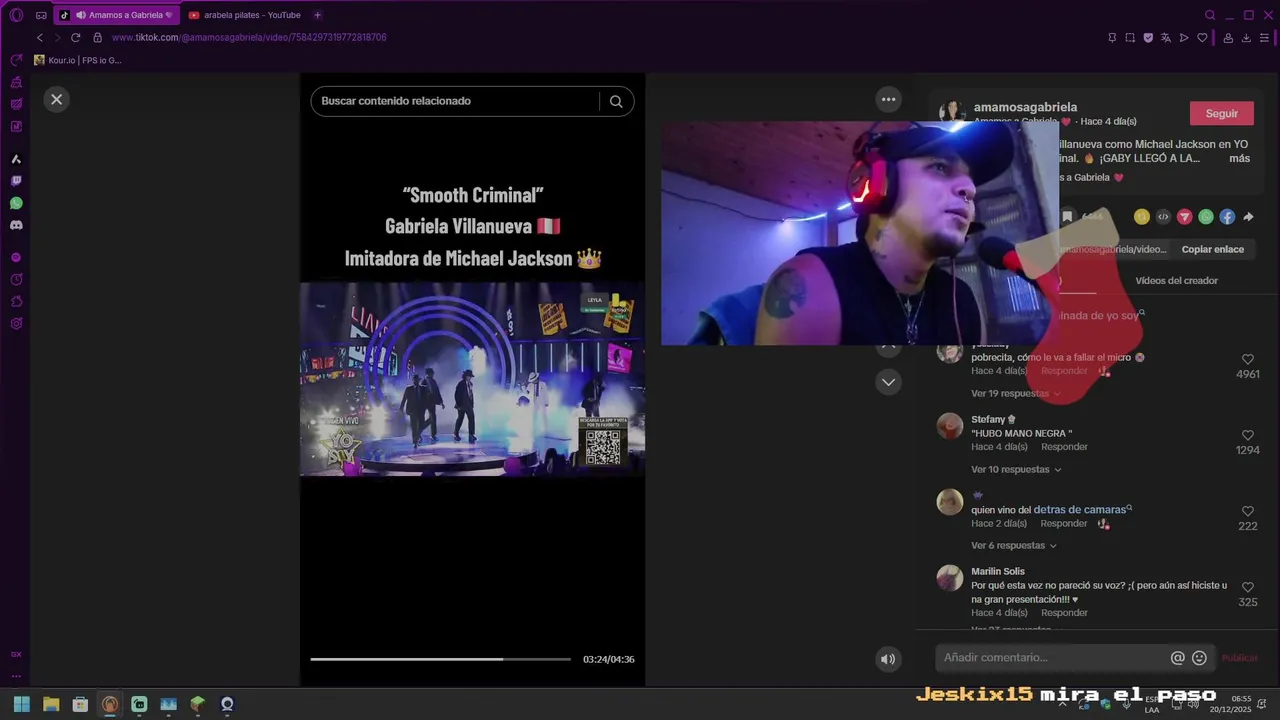Take a snapshot with the capture icon
Viewport: 1280px width, 720px height.
click(x=1130, y=38)
